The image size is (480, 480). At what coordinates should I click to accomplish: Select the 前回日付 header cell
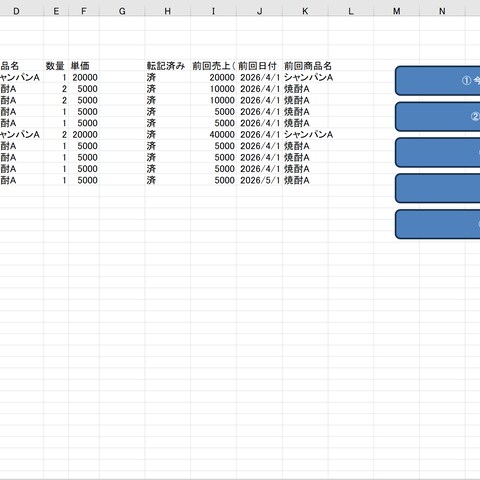(x=259, y=66)
